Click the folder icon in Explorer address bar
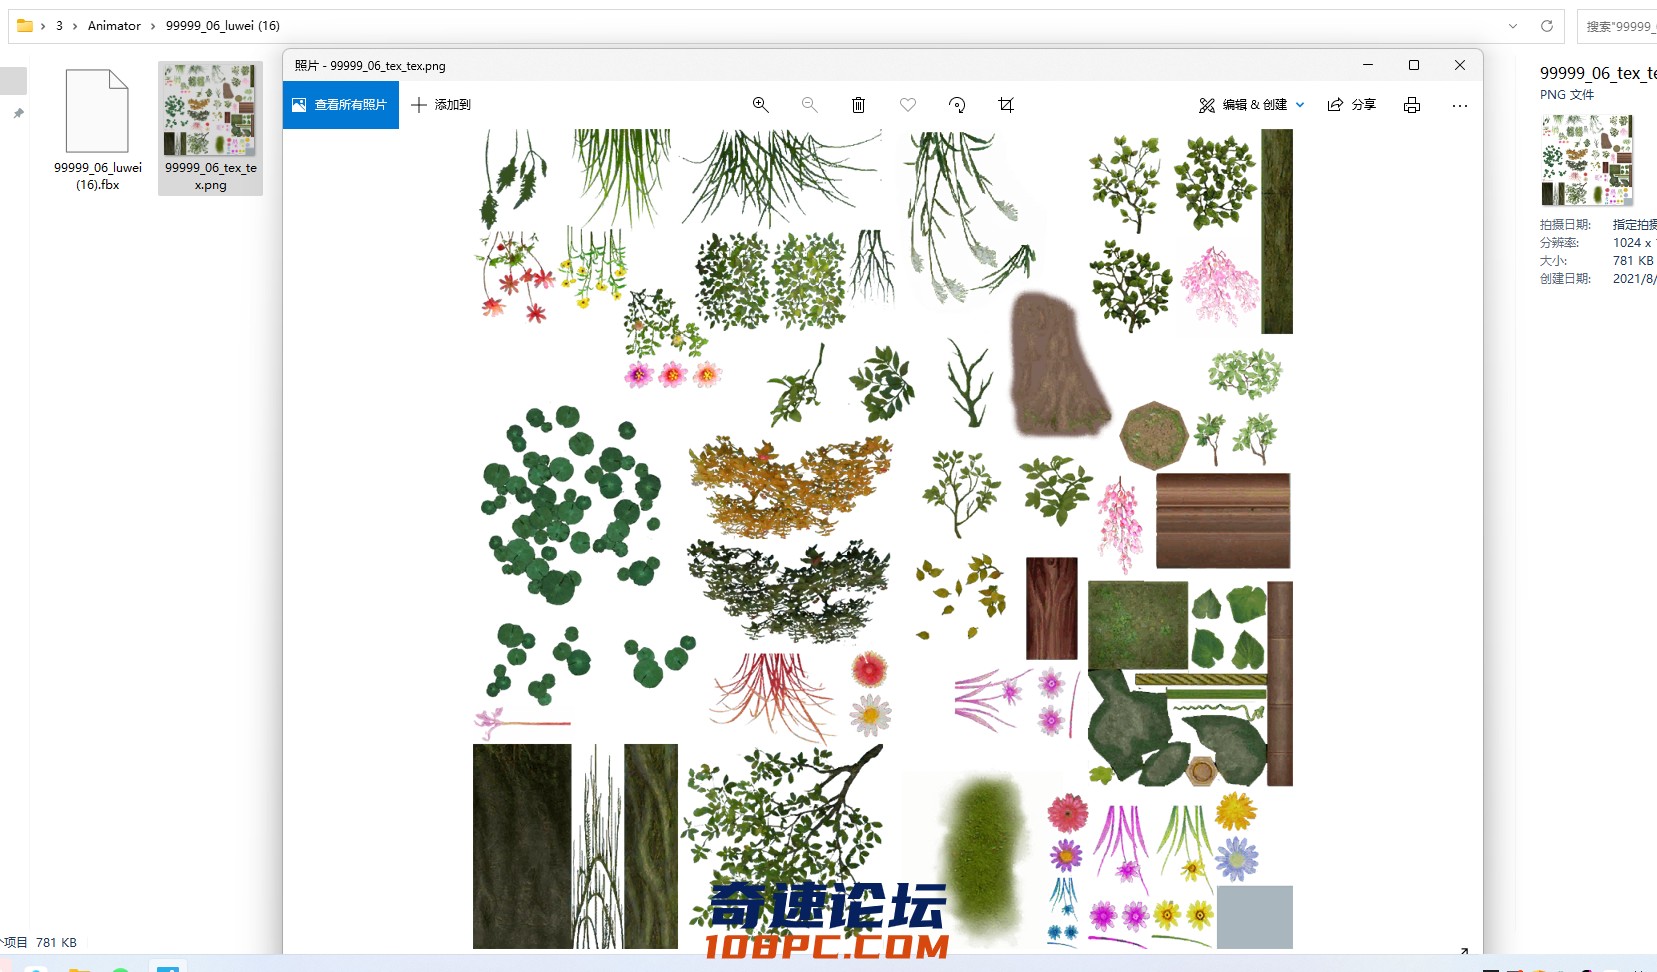 click(x=25, y=26)
